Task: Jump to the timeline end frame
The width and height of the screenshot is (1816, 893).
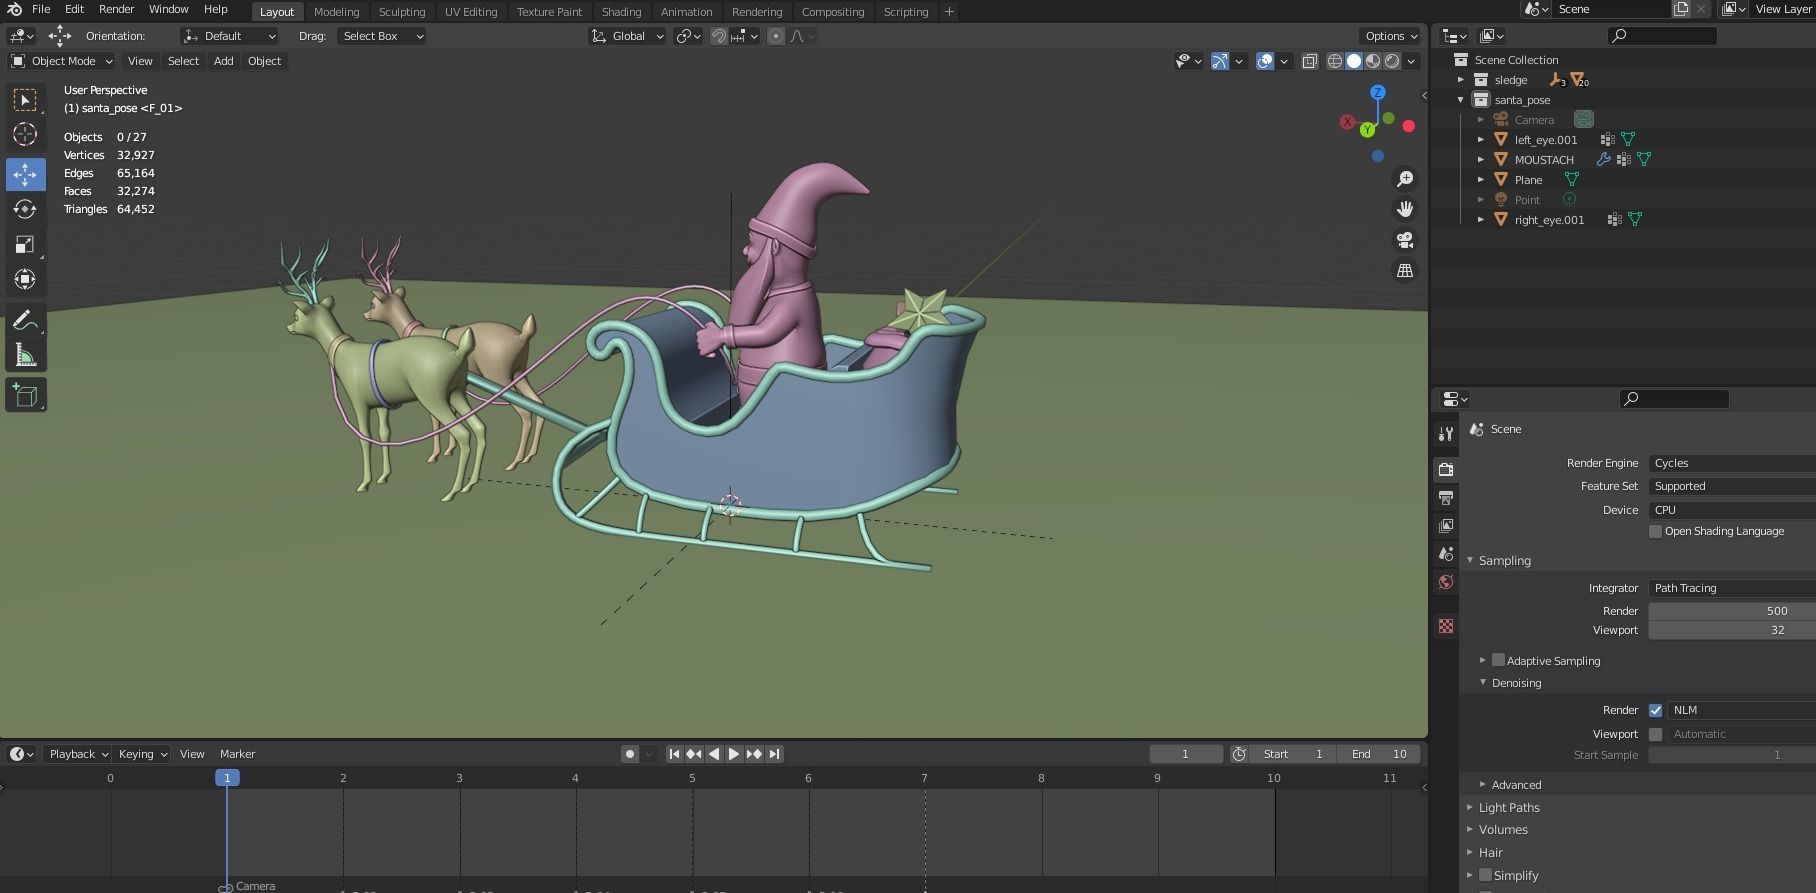Action: (x=774, y=754)
